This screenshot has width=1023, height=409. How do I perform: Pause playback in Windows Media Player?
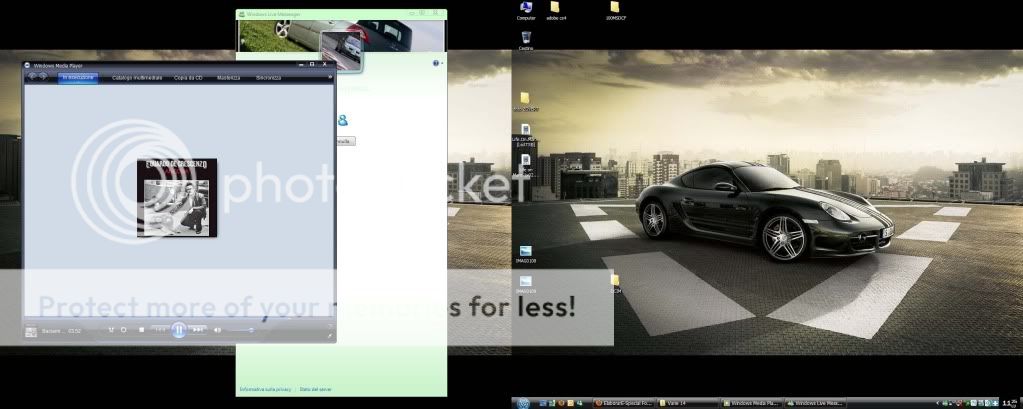179,330
